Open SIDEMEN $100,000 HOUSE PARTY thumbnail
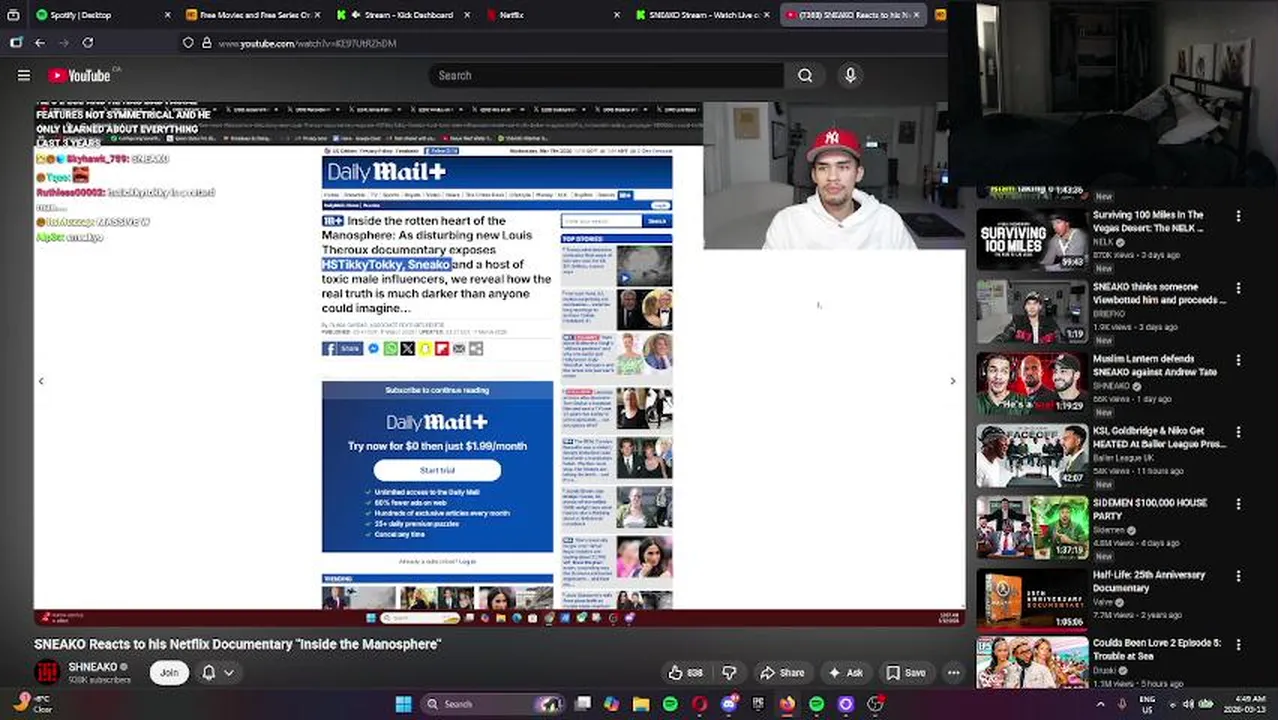This screenshot has height=720, width=1278. [1032, 527]
